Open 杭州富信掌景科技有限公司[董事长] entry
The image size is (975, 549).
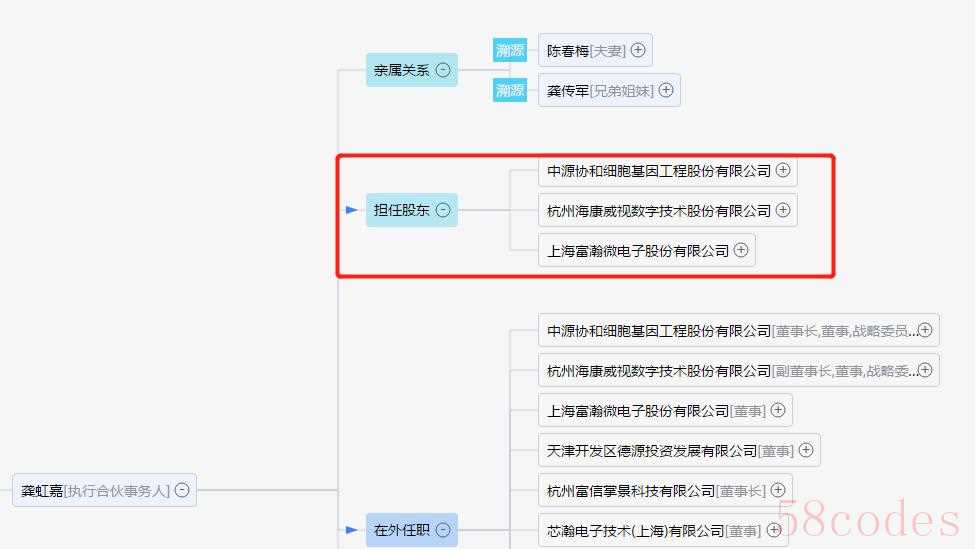coord(665,490)
